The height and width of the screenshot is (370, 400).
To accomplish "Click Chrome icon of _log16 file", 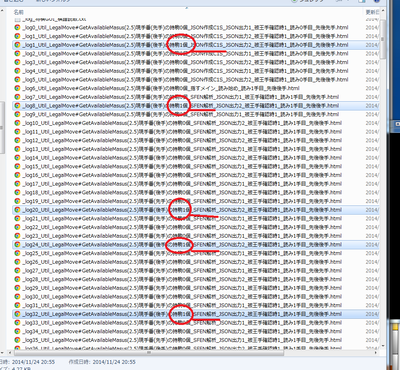I will [17, 175].
